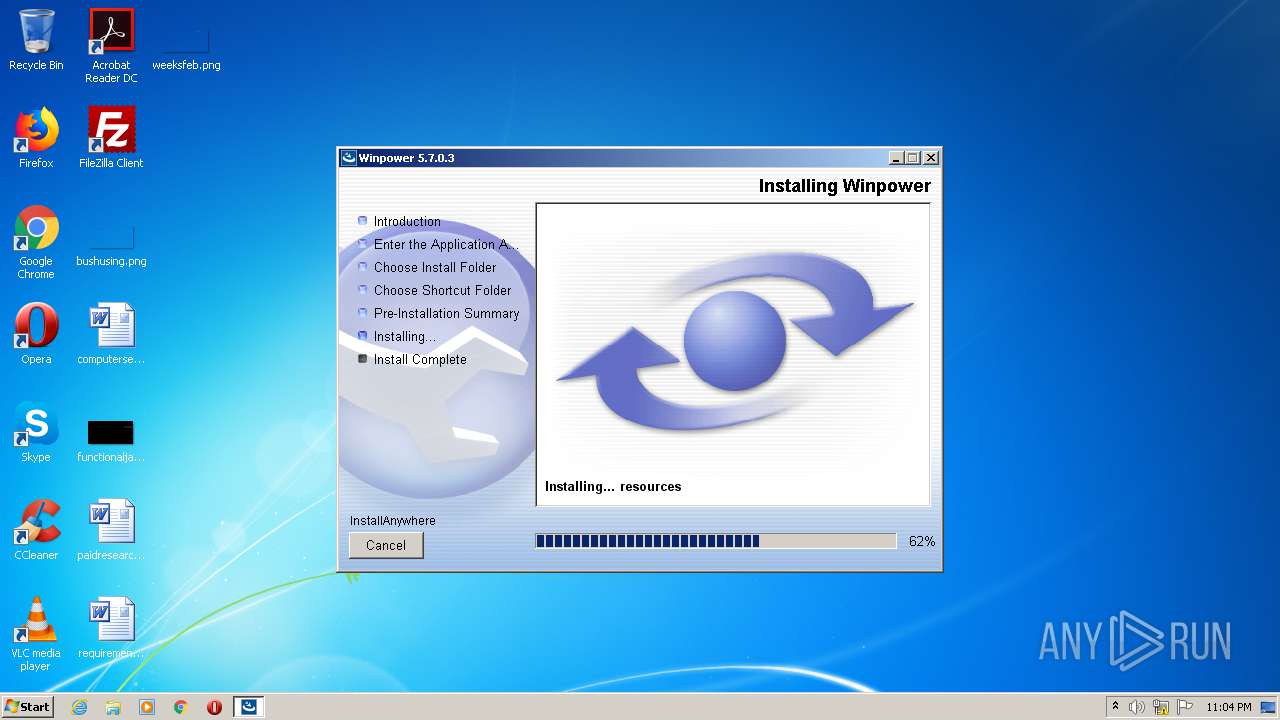Cancel the Winpower installation
The height and width of the screenshot is (720, 1280).
pos(386,545)
